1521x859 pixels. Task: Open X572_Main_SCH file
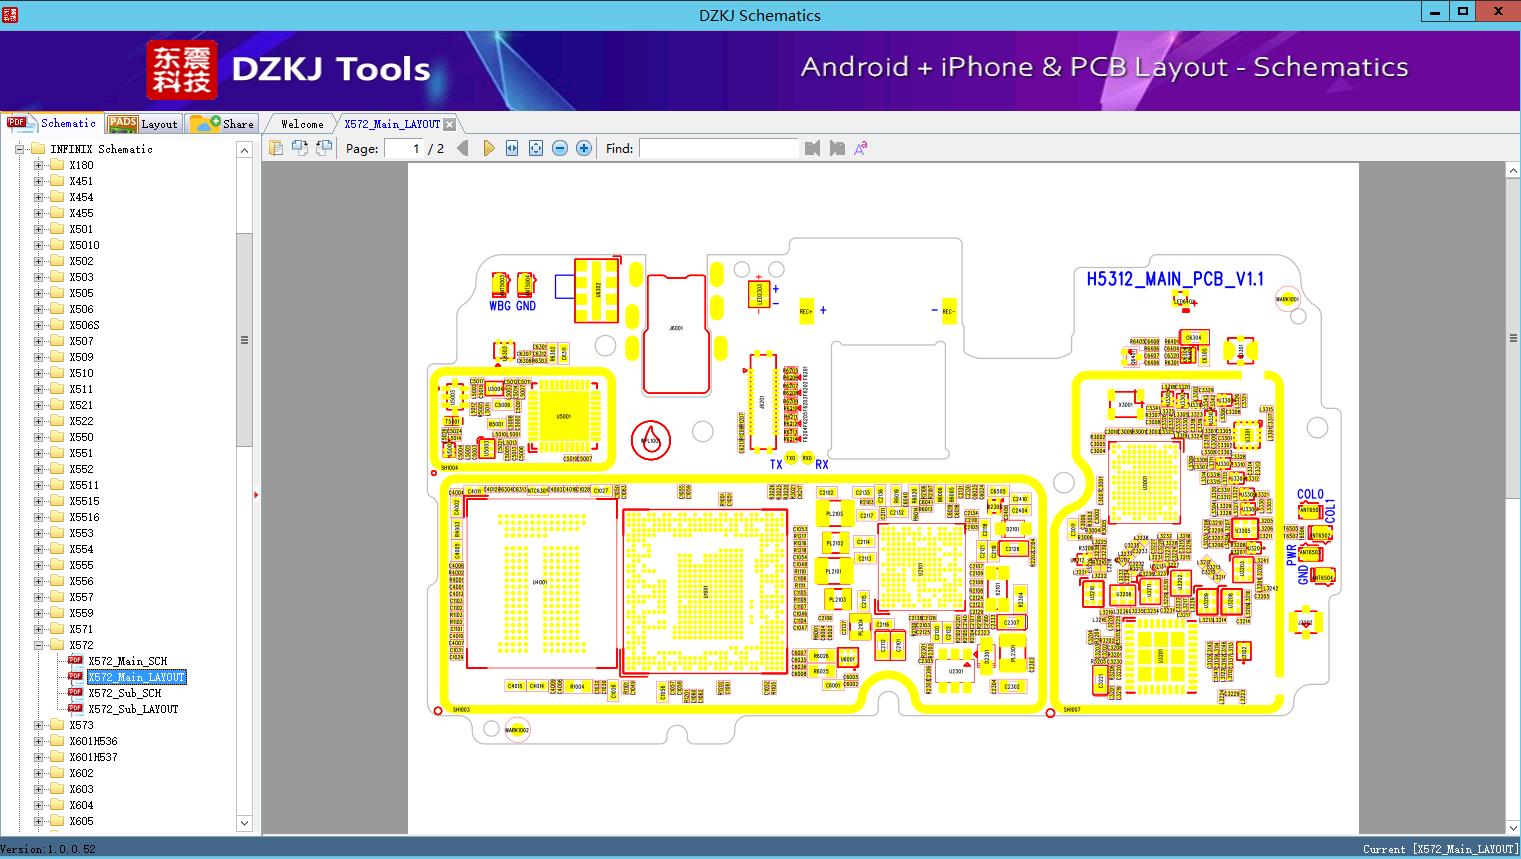click(127, 661)
